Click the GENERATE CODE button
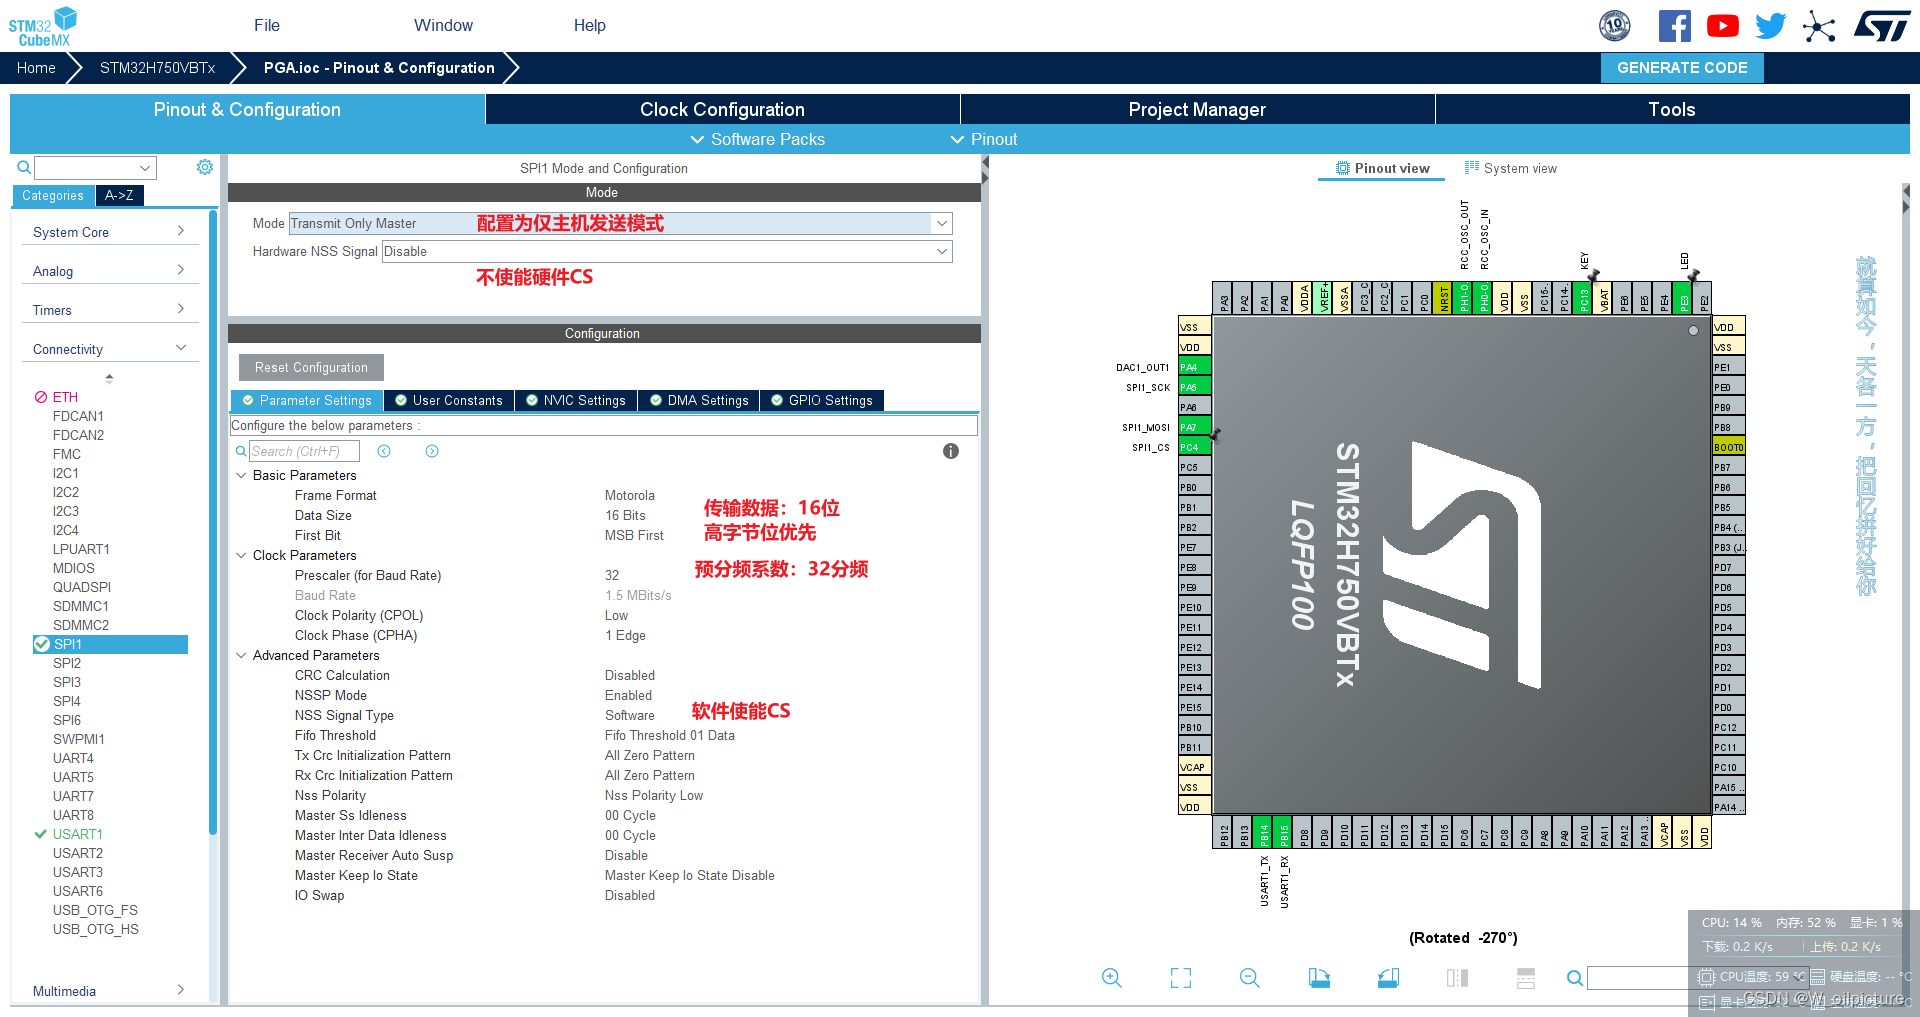Image resolution: width=1920 pixels, height=1017 pixels. pyautogui.click(x=1682, y=68)
